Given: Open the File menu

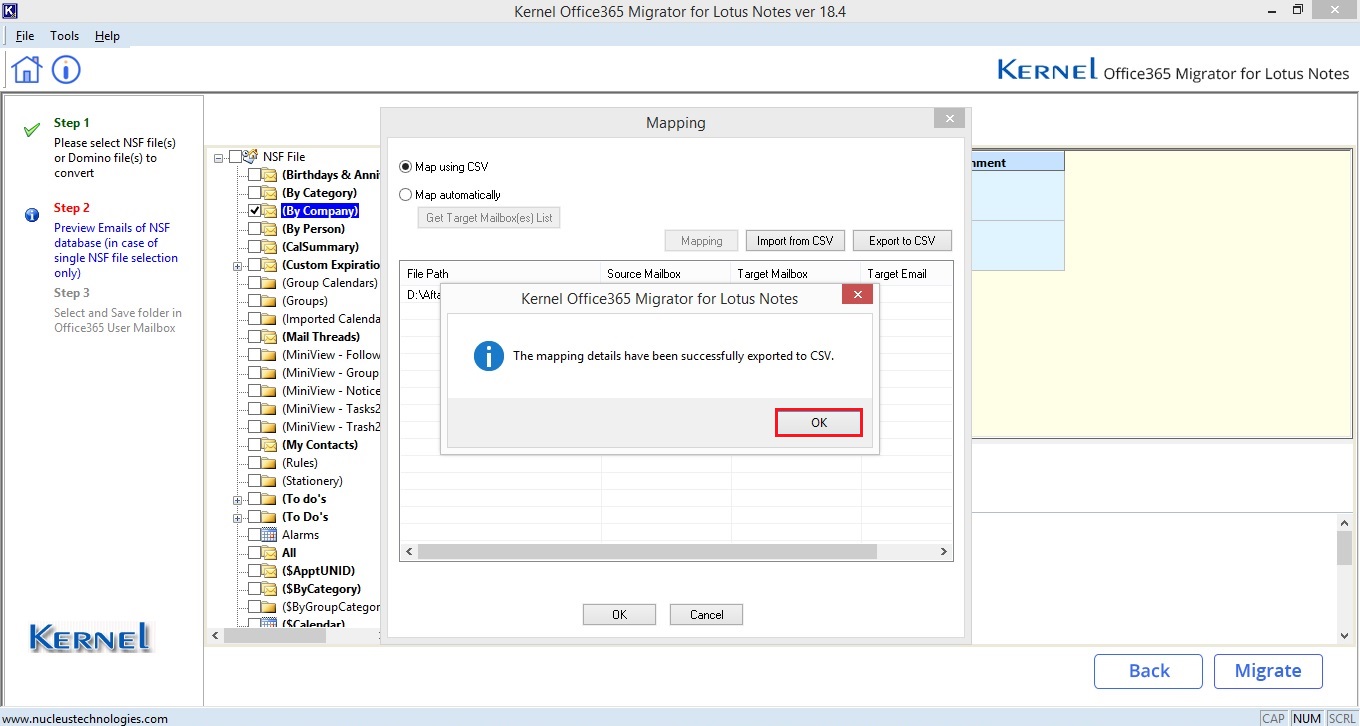Looking at the screenshot, I should click(25, 36).
